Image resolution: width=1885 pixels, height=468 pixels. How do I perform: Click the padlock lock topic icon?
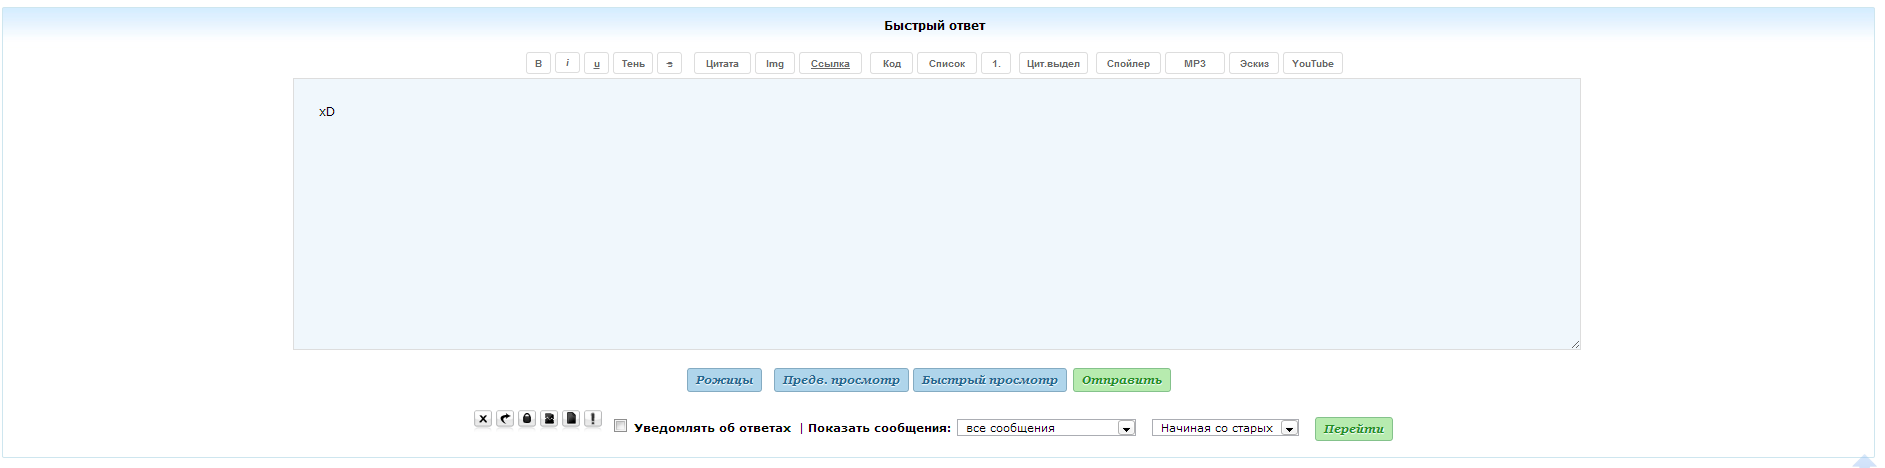pyautogui.click(x=527, y=419)
